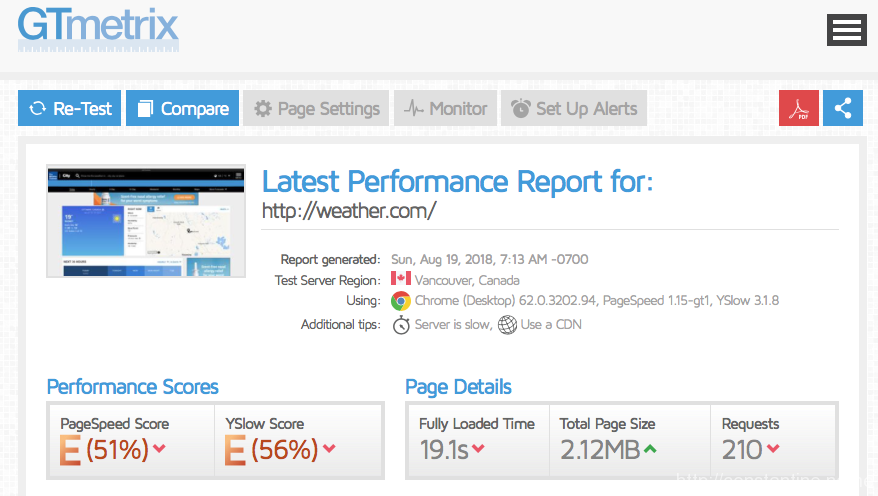The image size is (878, 496).
Task: Click the 'Server is slow' tip
Action: [x=454, y=325]
